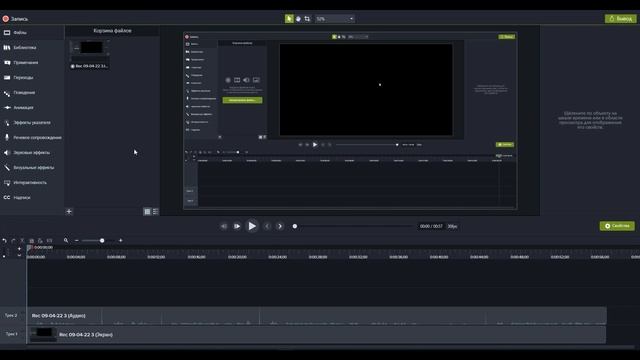Click the Copy icon in timeline toolbar
This screenshot has height=360, width=640.
[x=31, y=241]
